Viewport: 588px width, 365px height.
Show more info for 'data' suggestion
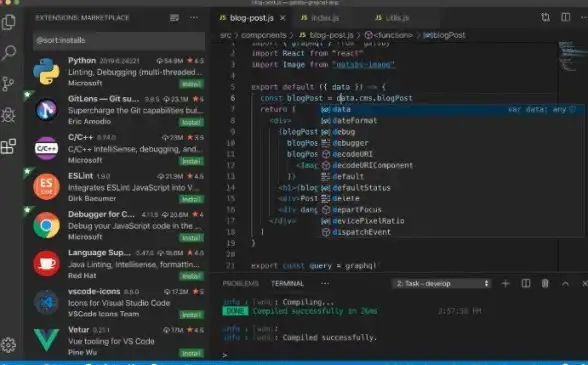(x=572, y=110)
